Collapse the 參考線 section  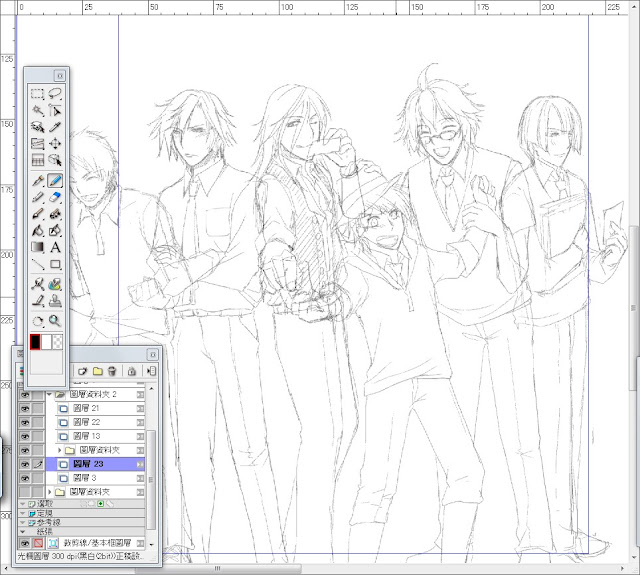(23, 522)
